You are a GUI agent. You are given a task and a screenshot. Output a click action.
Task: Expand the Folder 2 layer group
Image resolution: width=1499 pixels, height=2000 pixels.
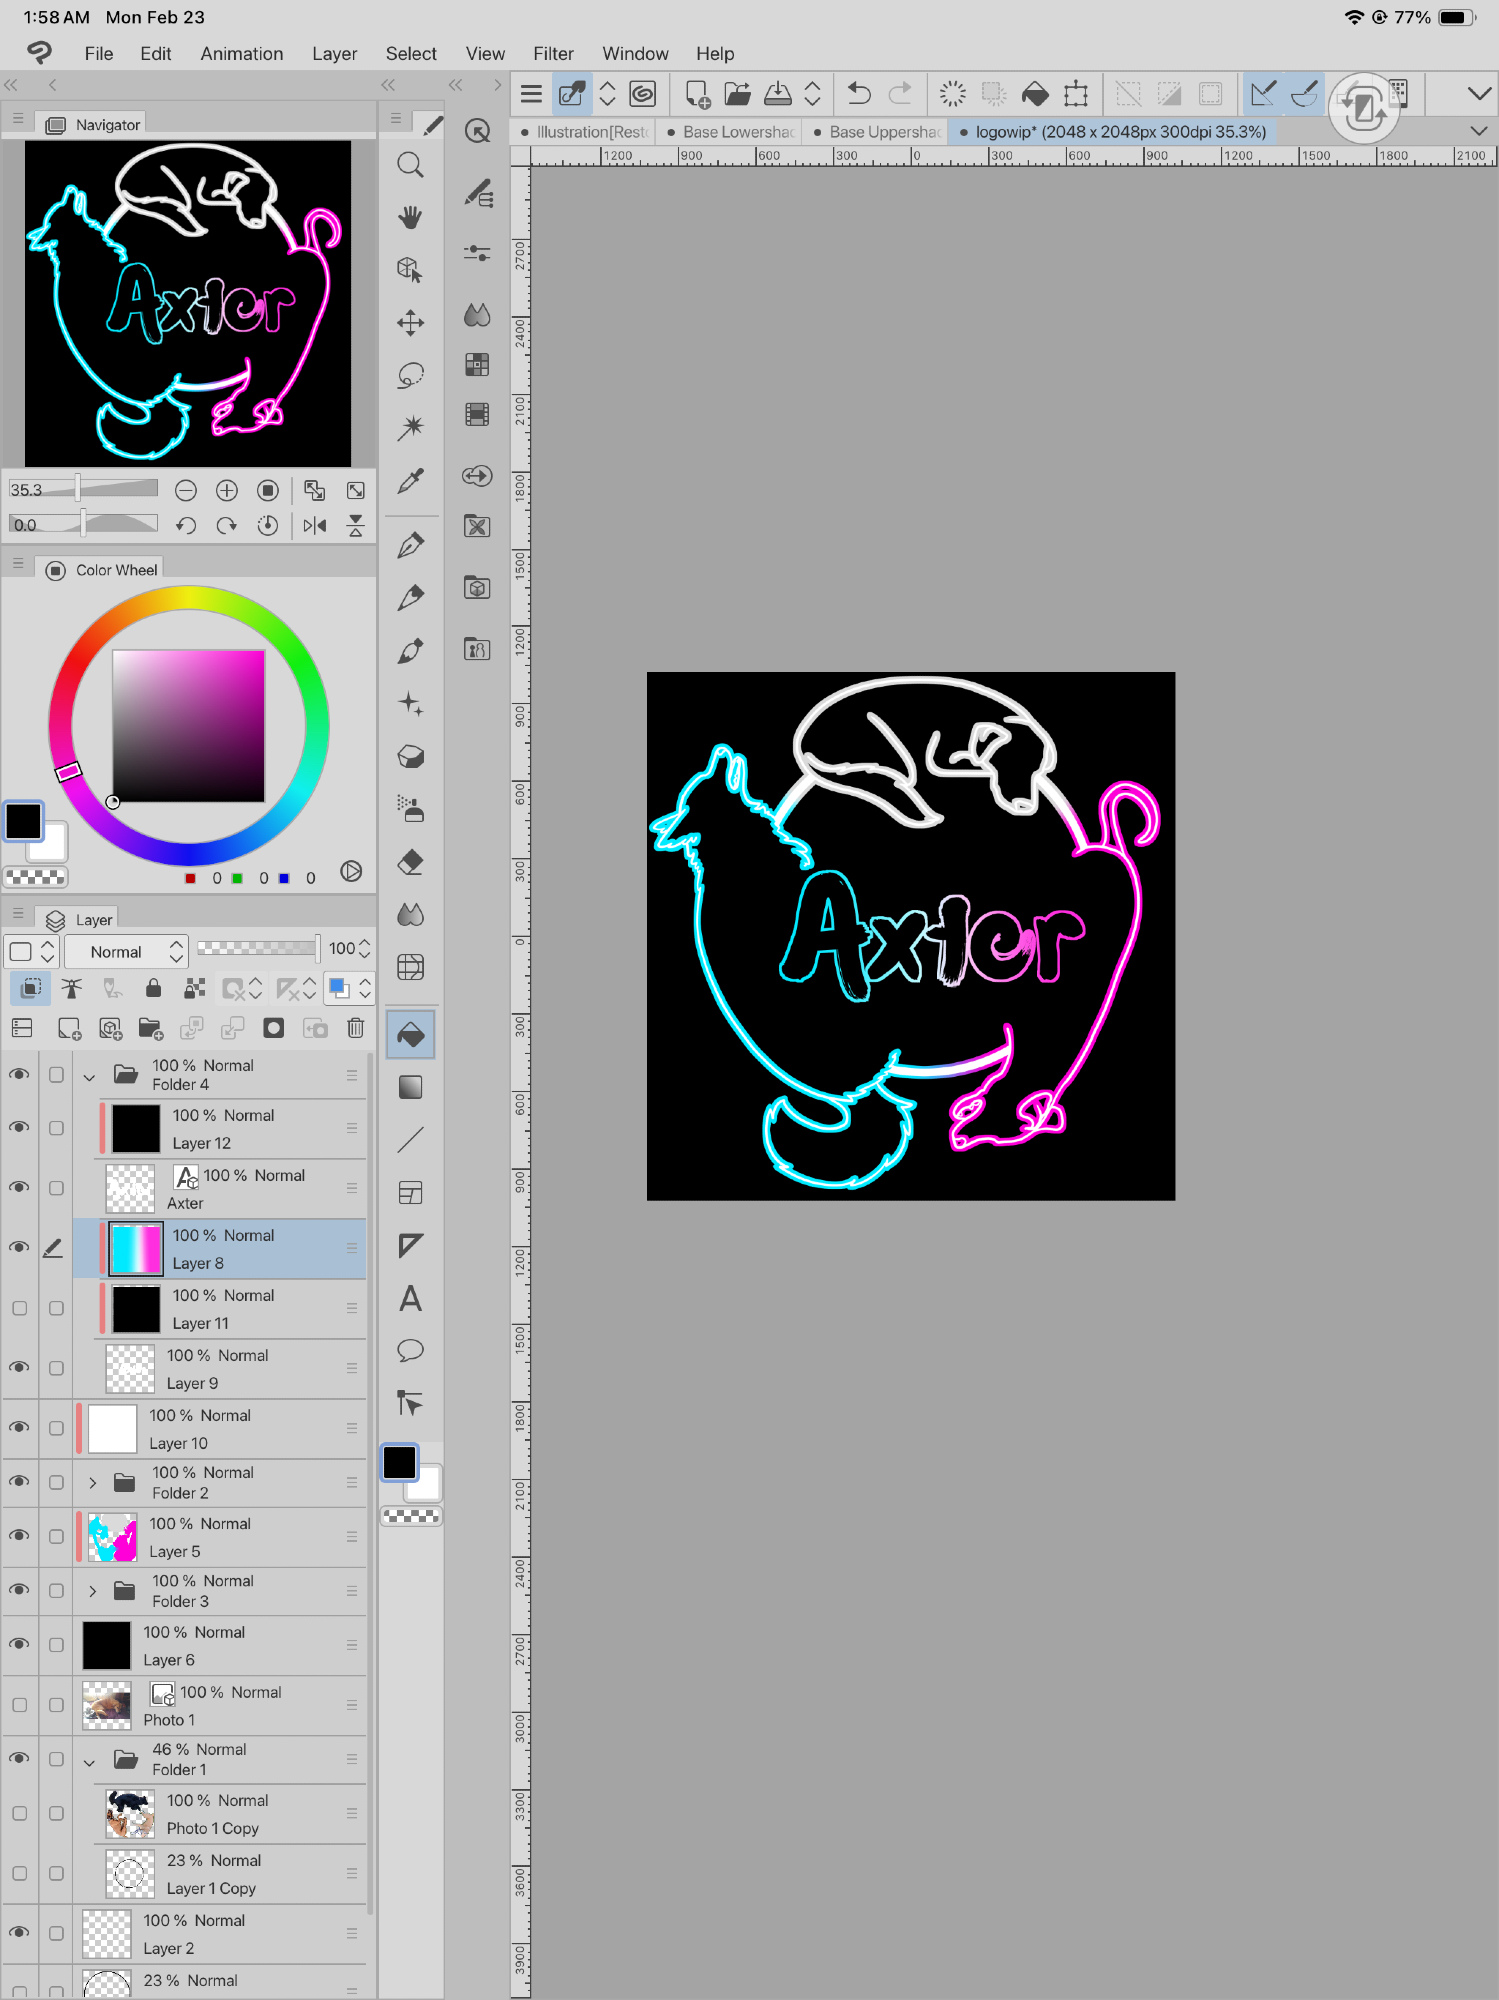point(92,1483)
